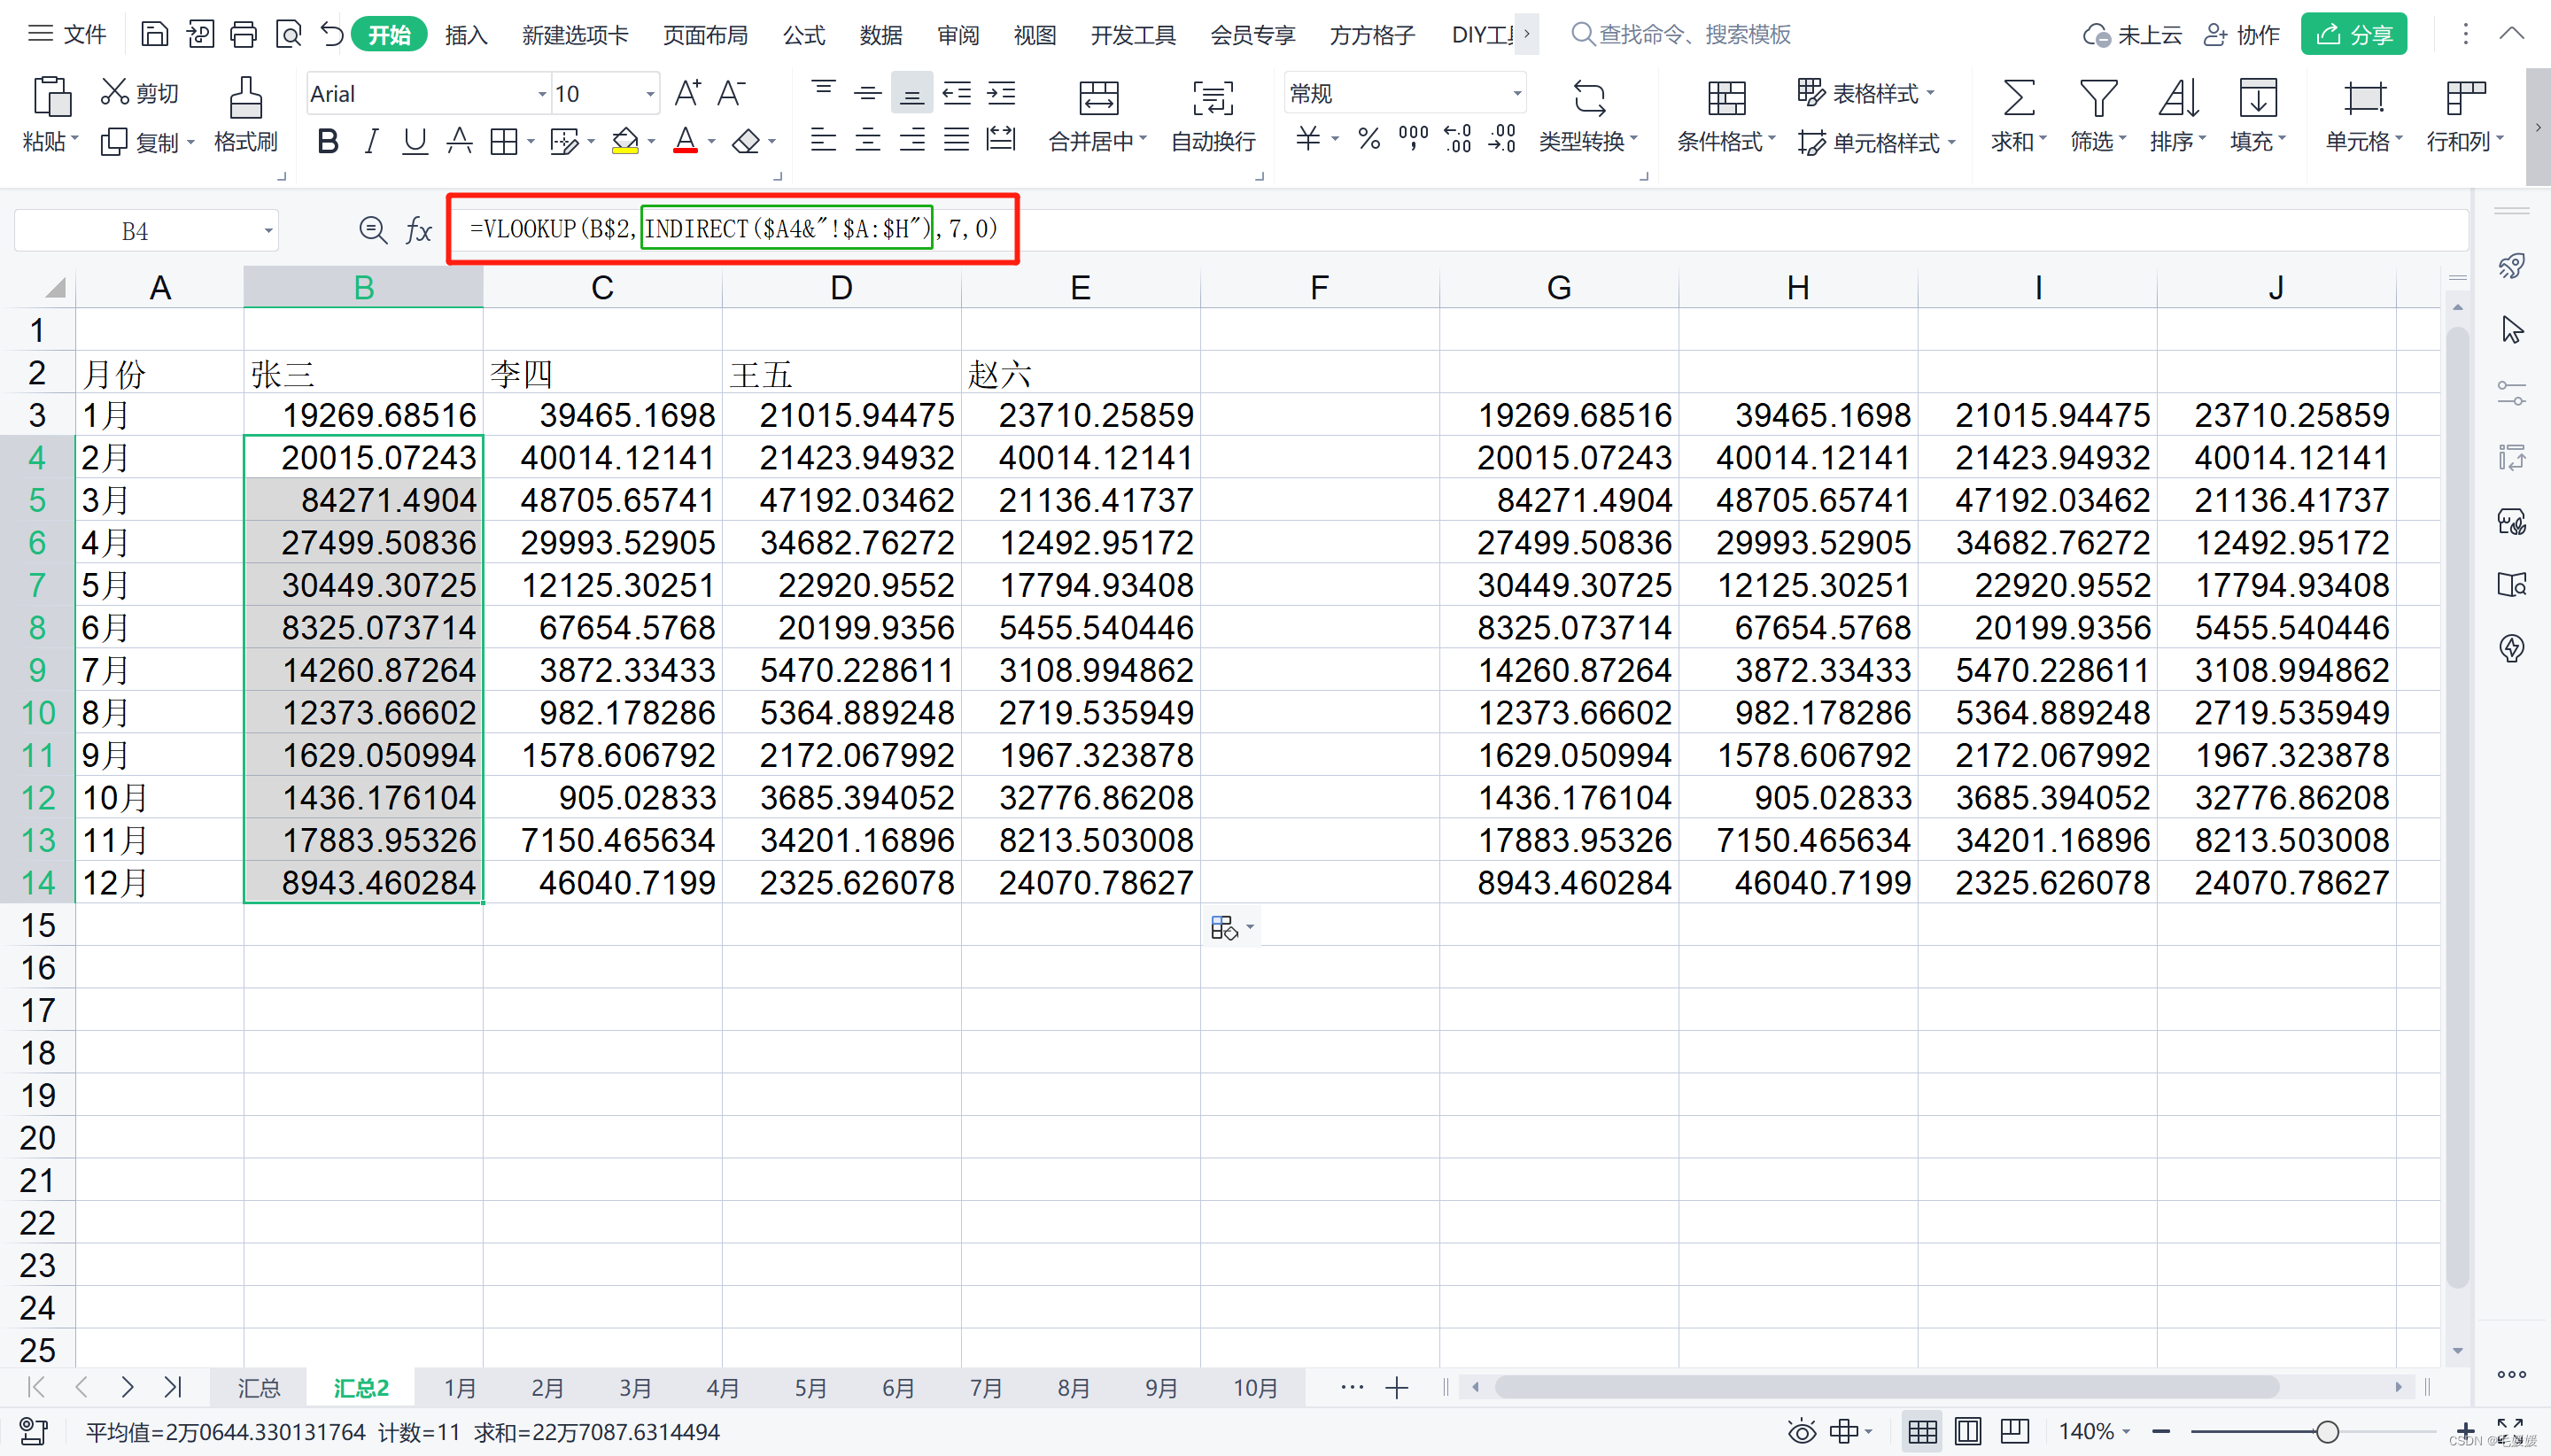Switch to page layout view icon
This screenshot has height=1456, width=2551.
(1967, 1431)
